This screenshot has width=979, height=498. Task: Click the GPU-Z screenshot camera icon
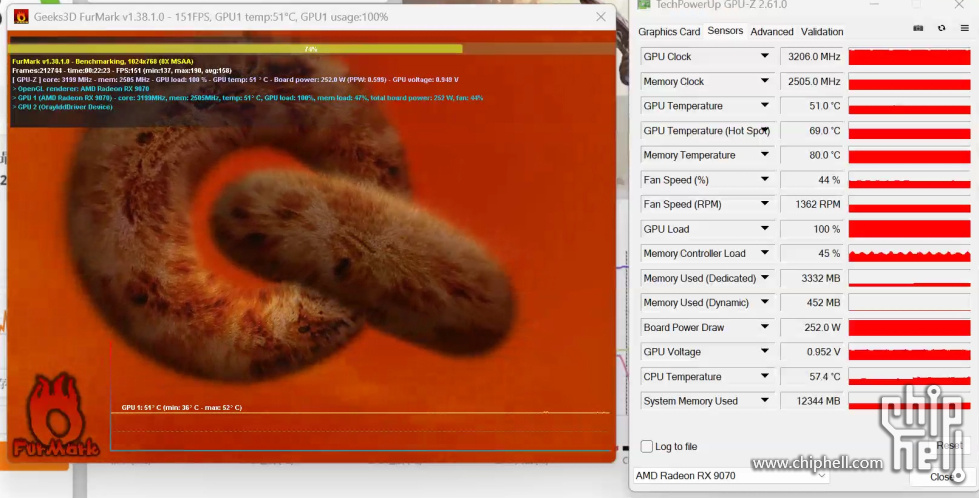(918, 29)
